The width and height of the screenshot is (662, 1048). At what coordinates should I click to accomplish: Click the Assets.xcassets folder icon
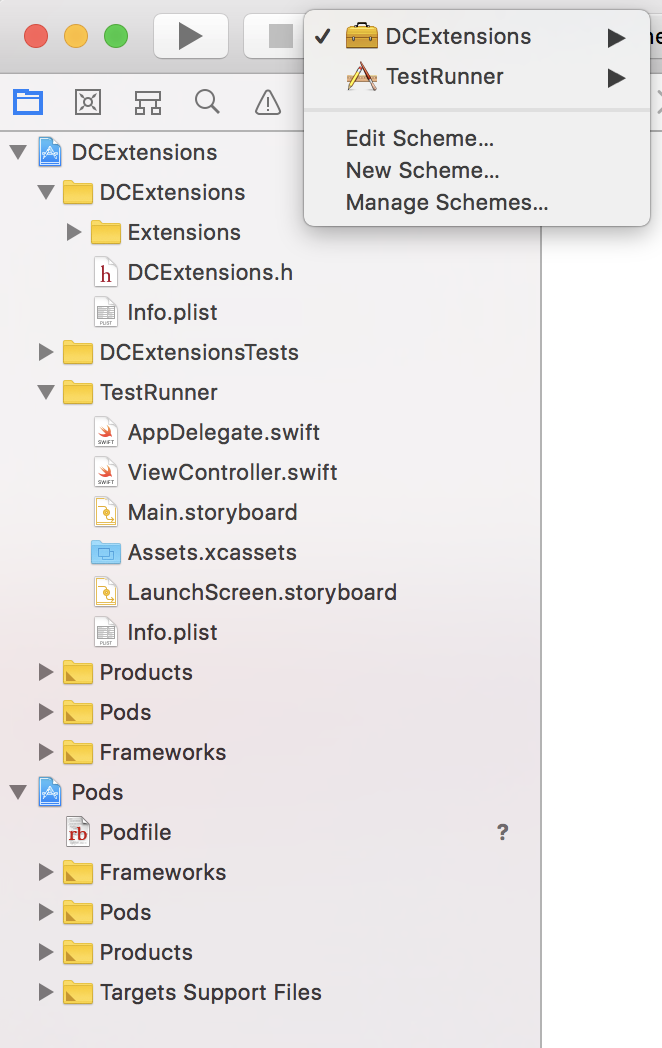pos(106,553)
